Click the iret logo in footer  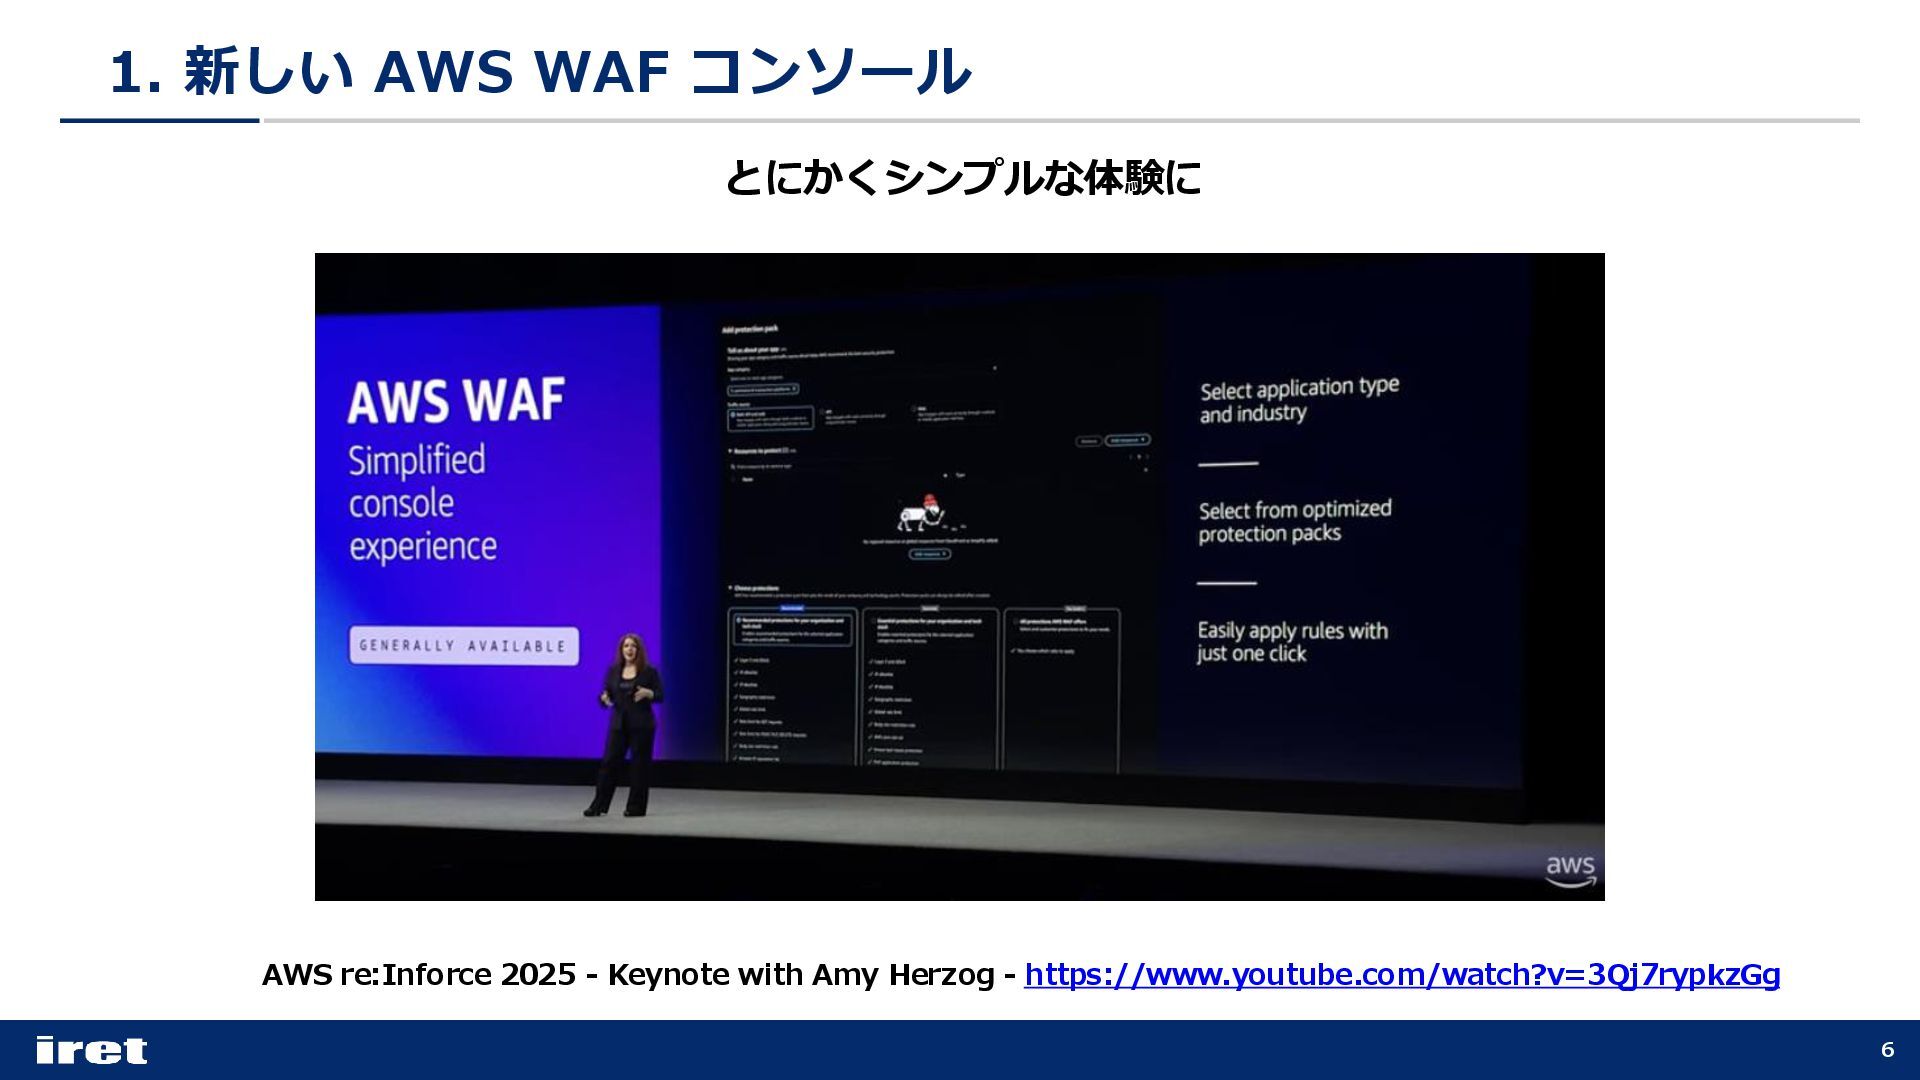(x=92, y=1050)
